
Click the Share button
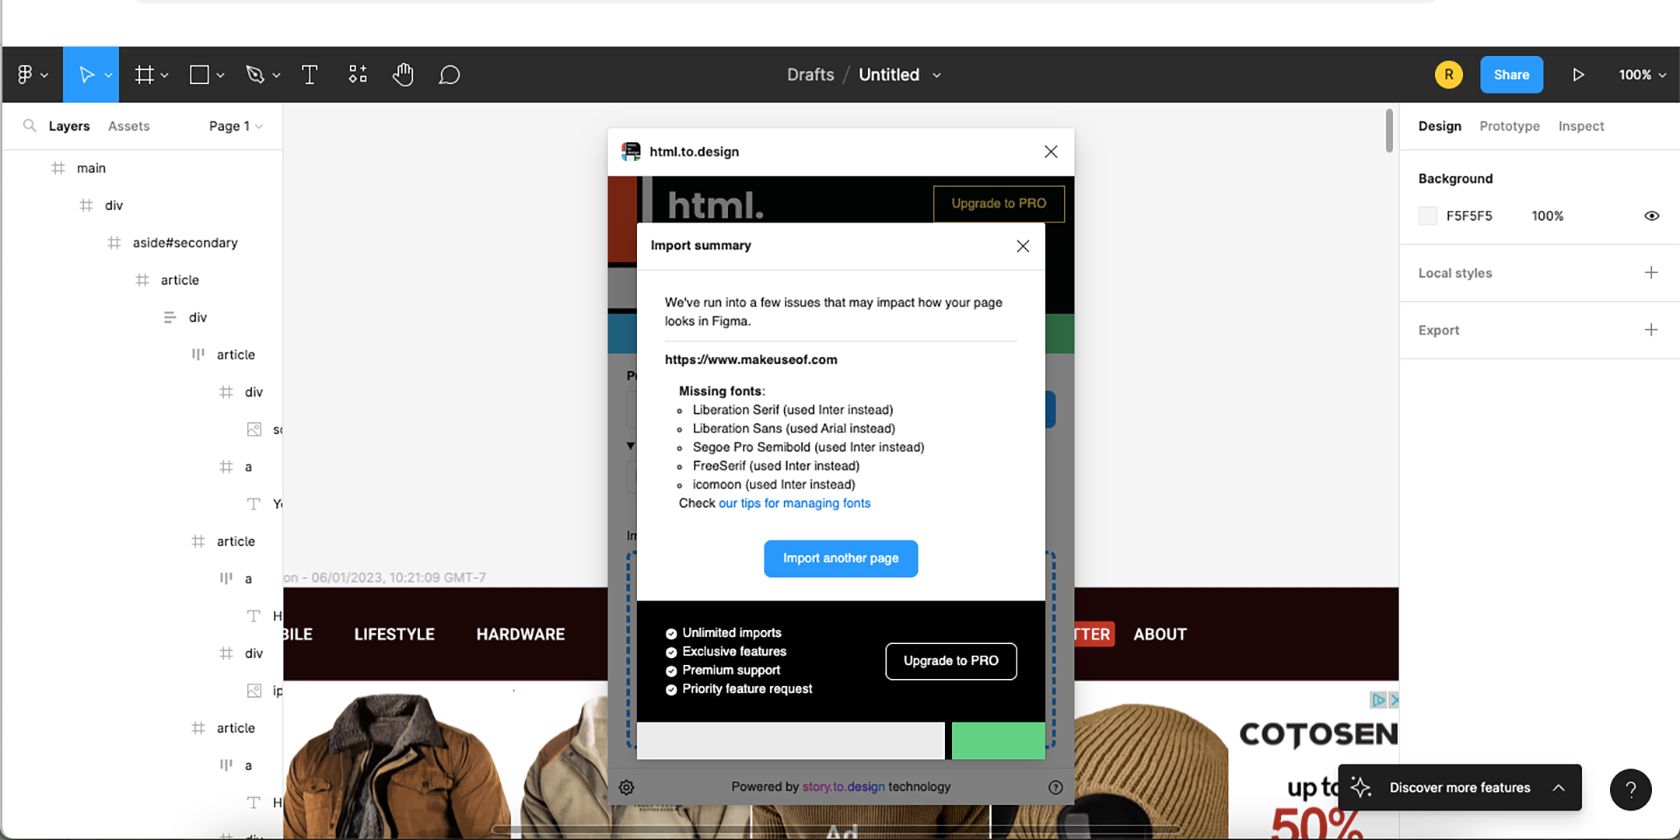click(1511, 75)
